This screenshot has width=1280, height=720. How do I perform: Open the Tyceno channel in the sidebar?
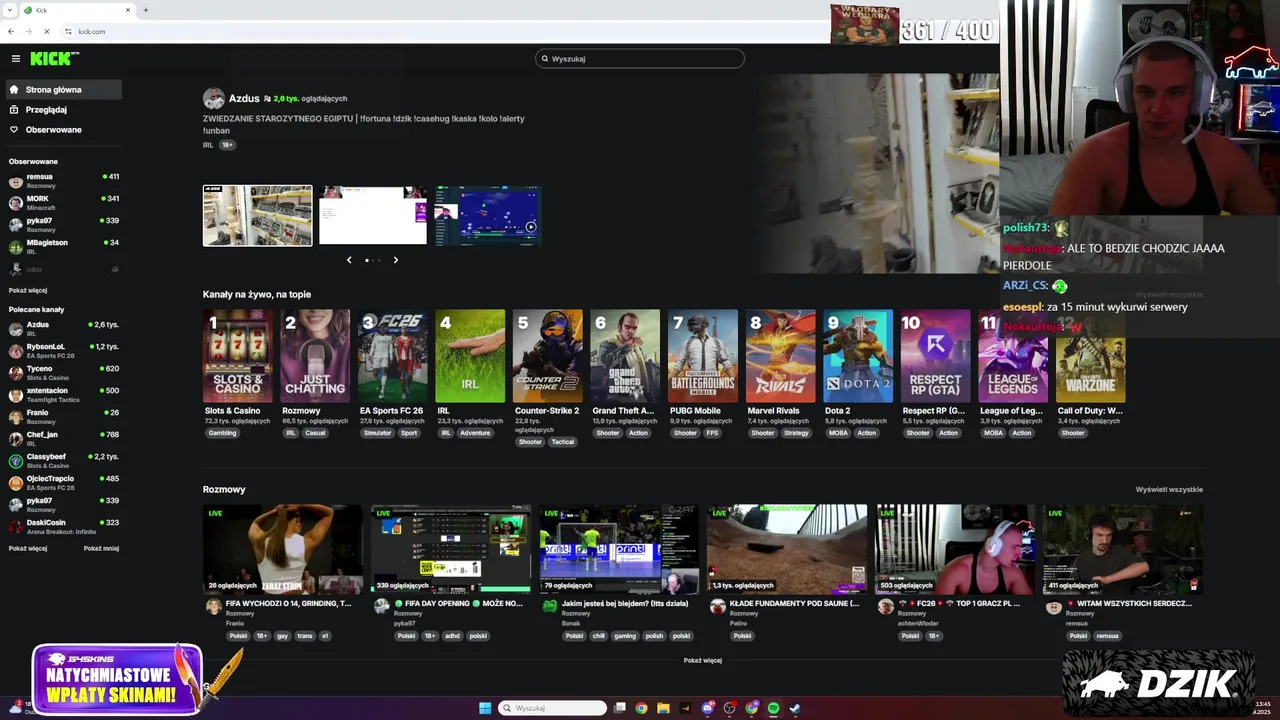40,369
